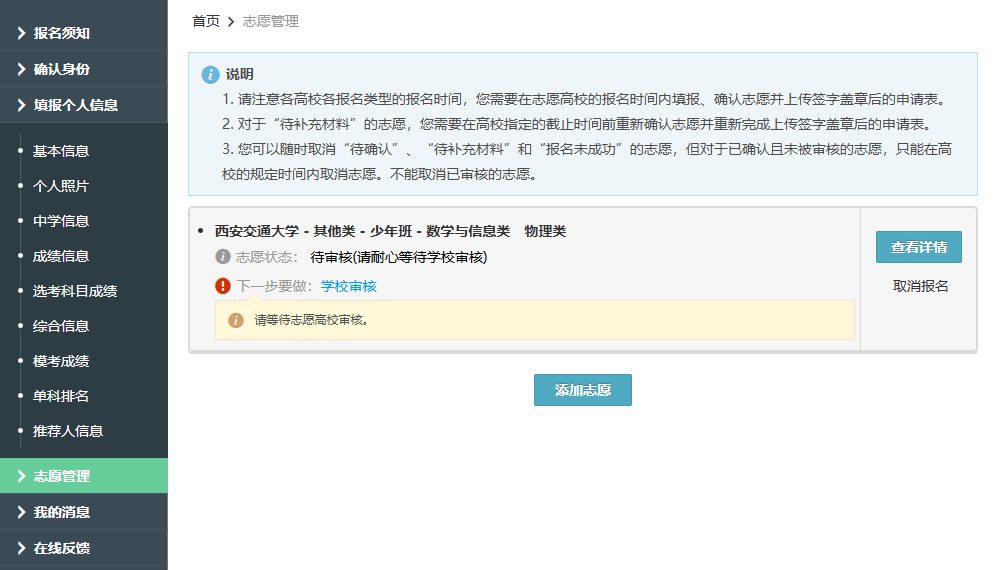Select 中学信息 in the sidebar

[61, 221]
